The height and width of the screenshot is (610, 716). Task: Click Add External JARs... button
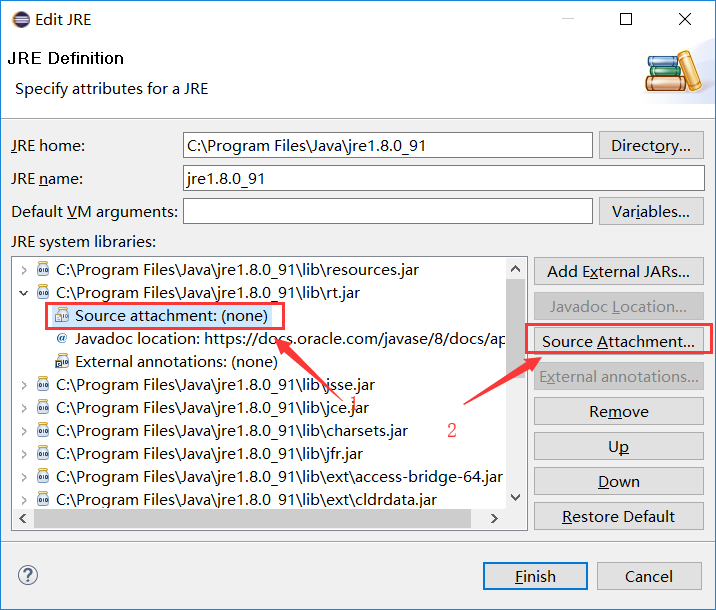point(618,271)
